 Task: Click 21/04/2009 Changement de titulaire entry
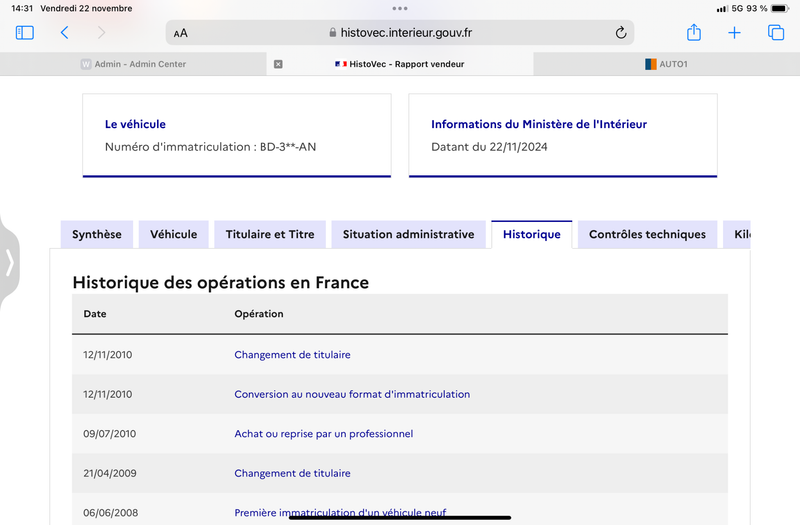tap(292, 473)
